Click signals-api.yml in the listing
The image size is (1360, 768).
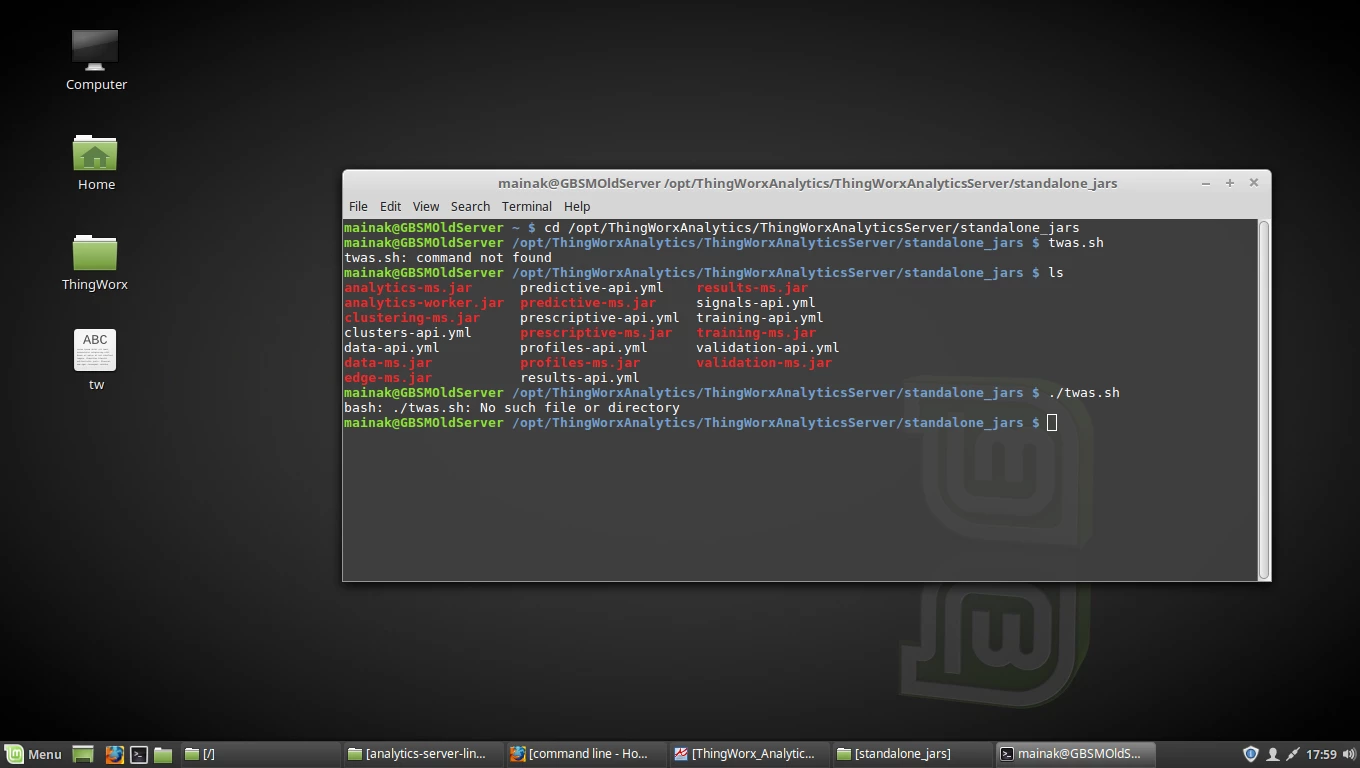pyautogui.click(x=756, y=303)
